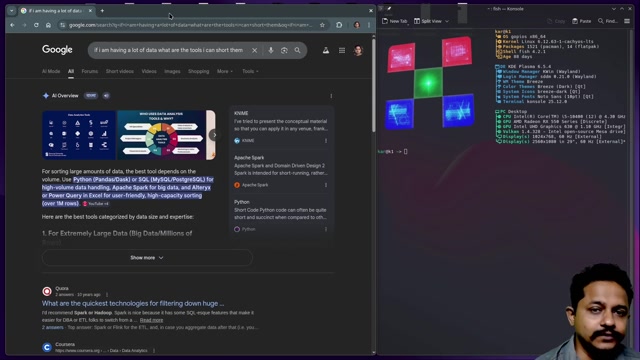Open Google apps grid

point(342,50)
